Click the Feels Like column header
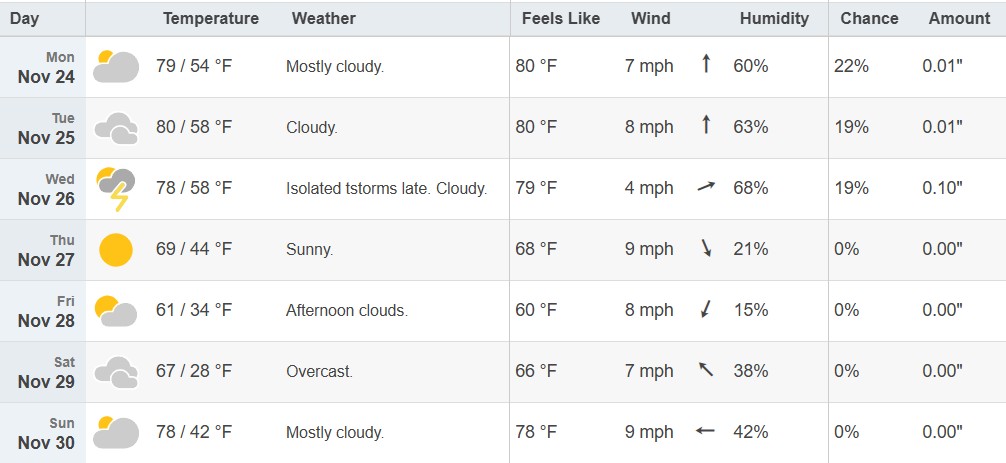1006x463 pixels. [x=561, y=19]
